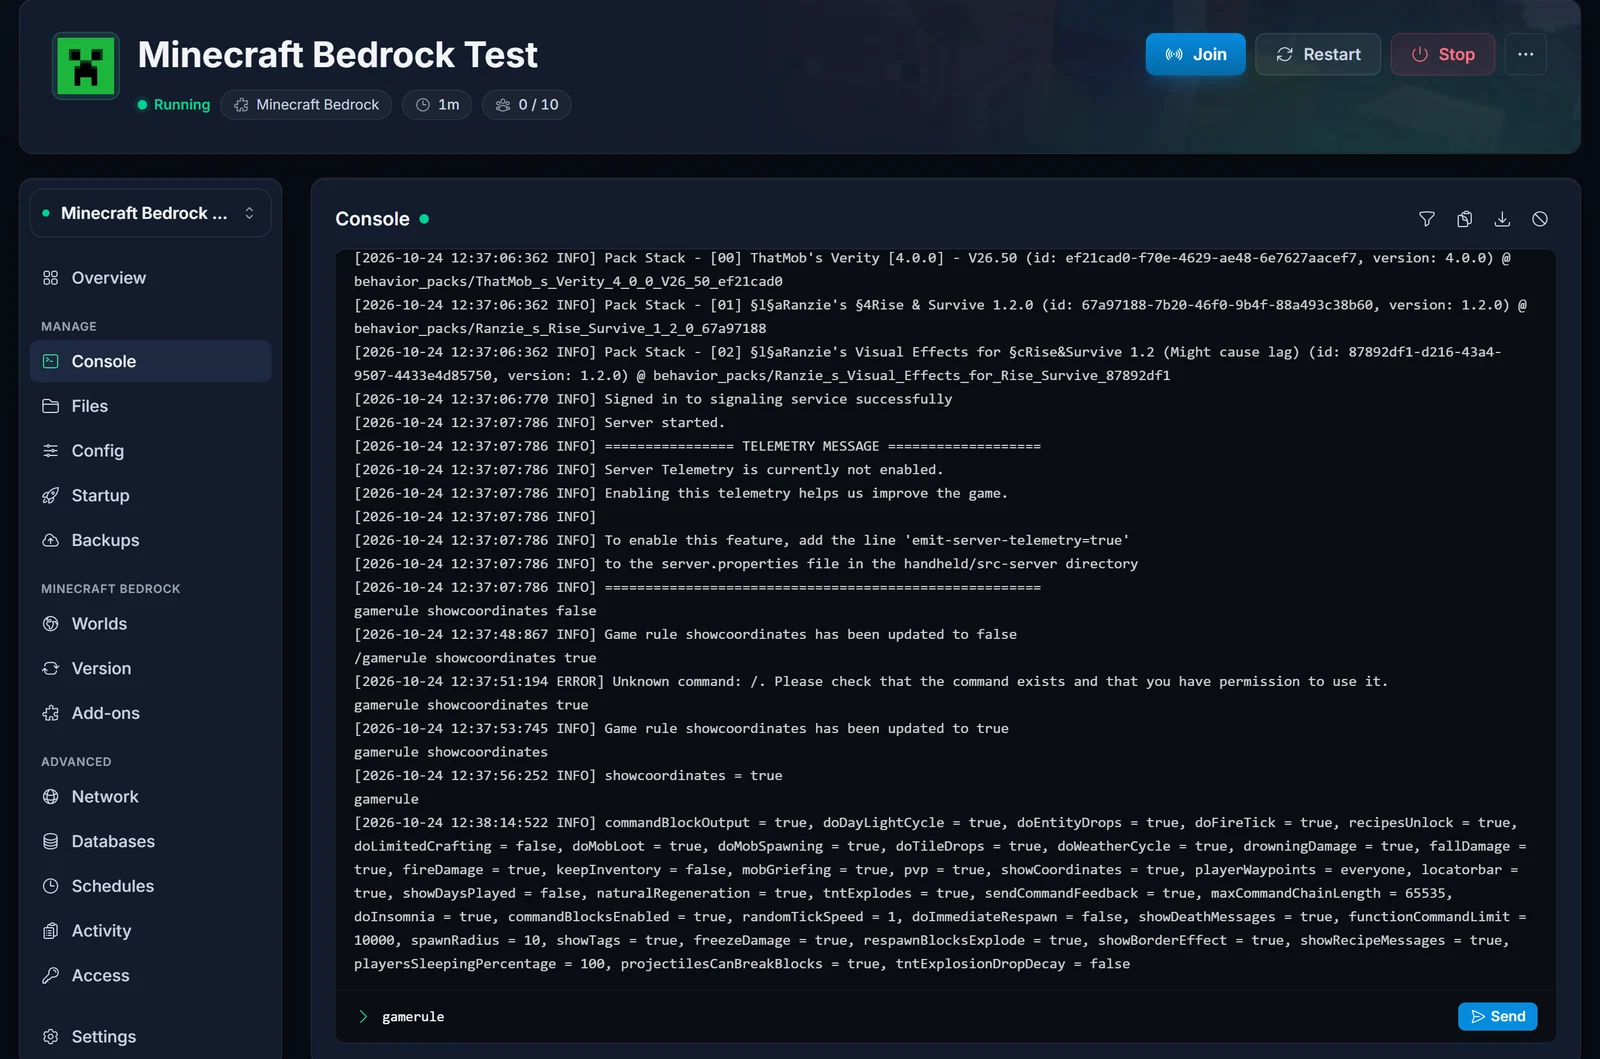The width and height of the screenshot is (1600, 1059).
Task: Open the Worlds manager
Action: pos(150,624)
